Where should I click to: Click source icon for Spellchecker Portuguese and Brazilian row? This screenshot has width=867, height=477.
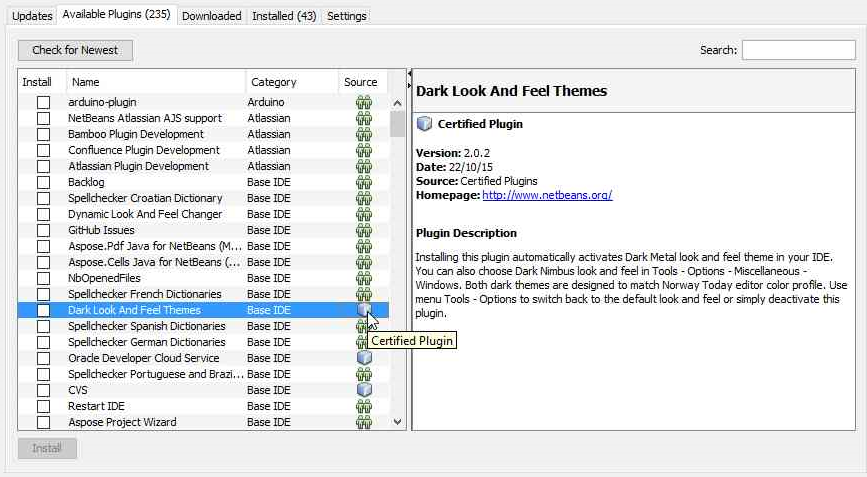click(x=363, y=375)
